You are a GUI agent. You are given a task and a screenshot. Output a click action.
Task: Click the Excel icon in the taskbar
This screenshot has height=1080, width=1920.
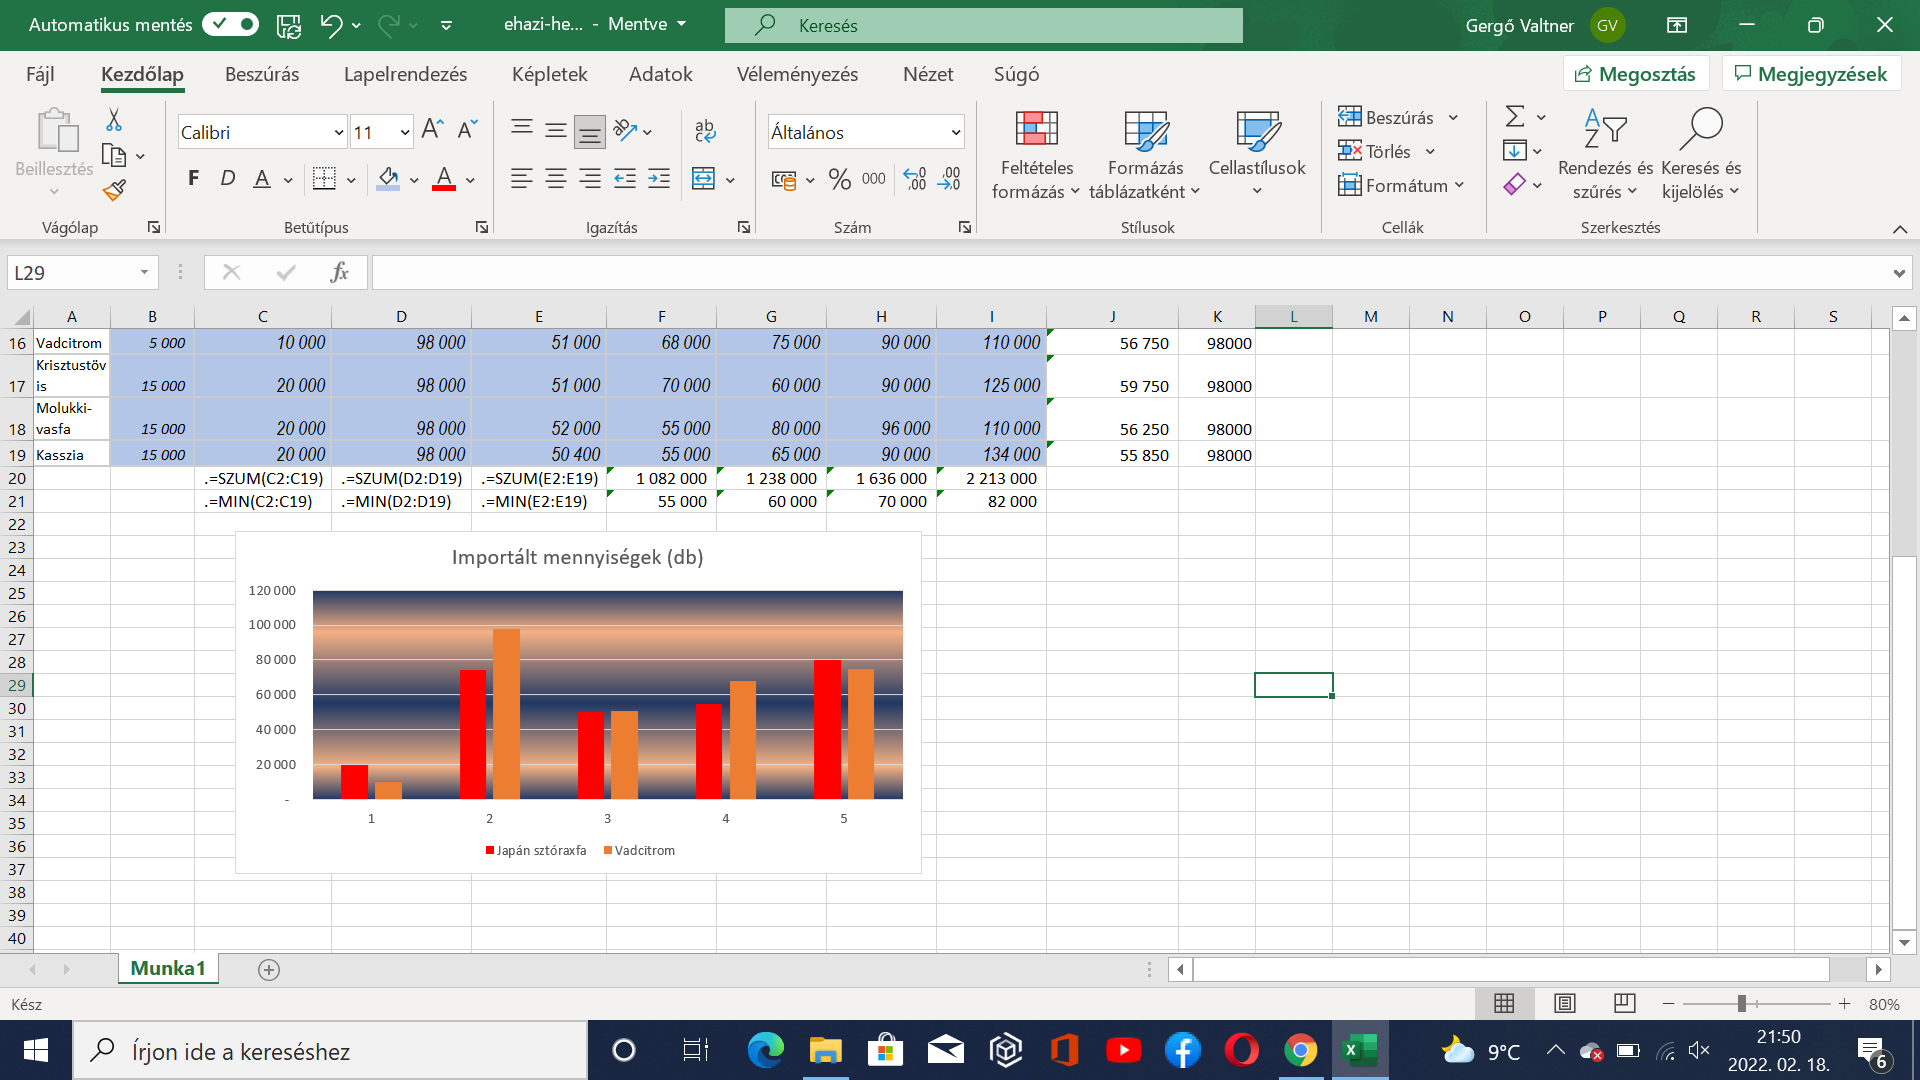pyautogui.click(x=1359, y=1050)
